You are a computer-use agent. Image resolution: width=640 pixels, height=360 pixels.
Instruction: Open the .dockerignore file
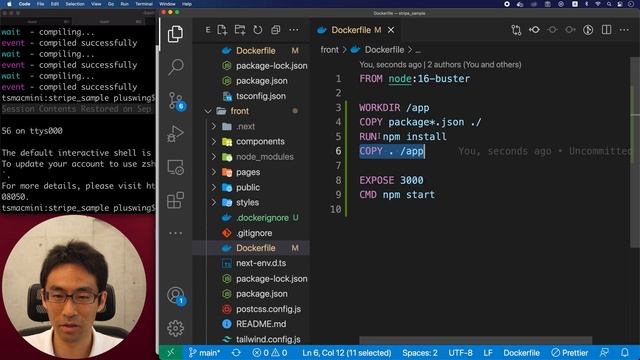coord(262,218)
